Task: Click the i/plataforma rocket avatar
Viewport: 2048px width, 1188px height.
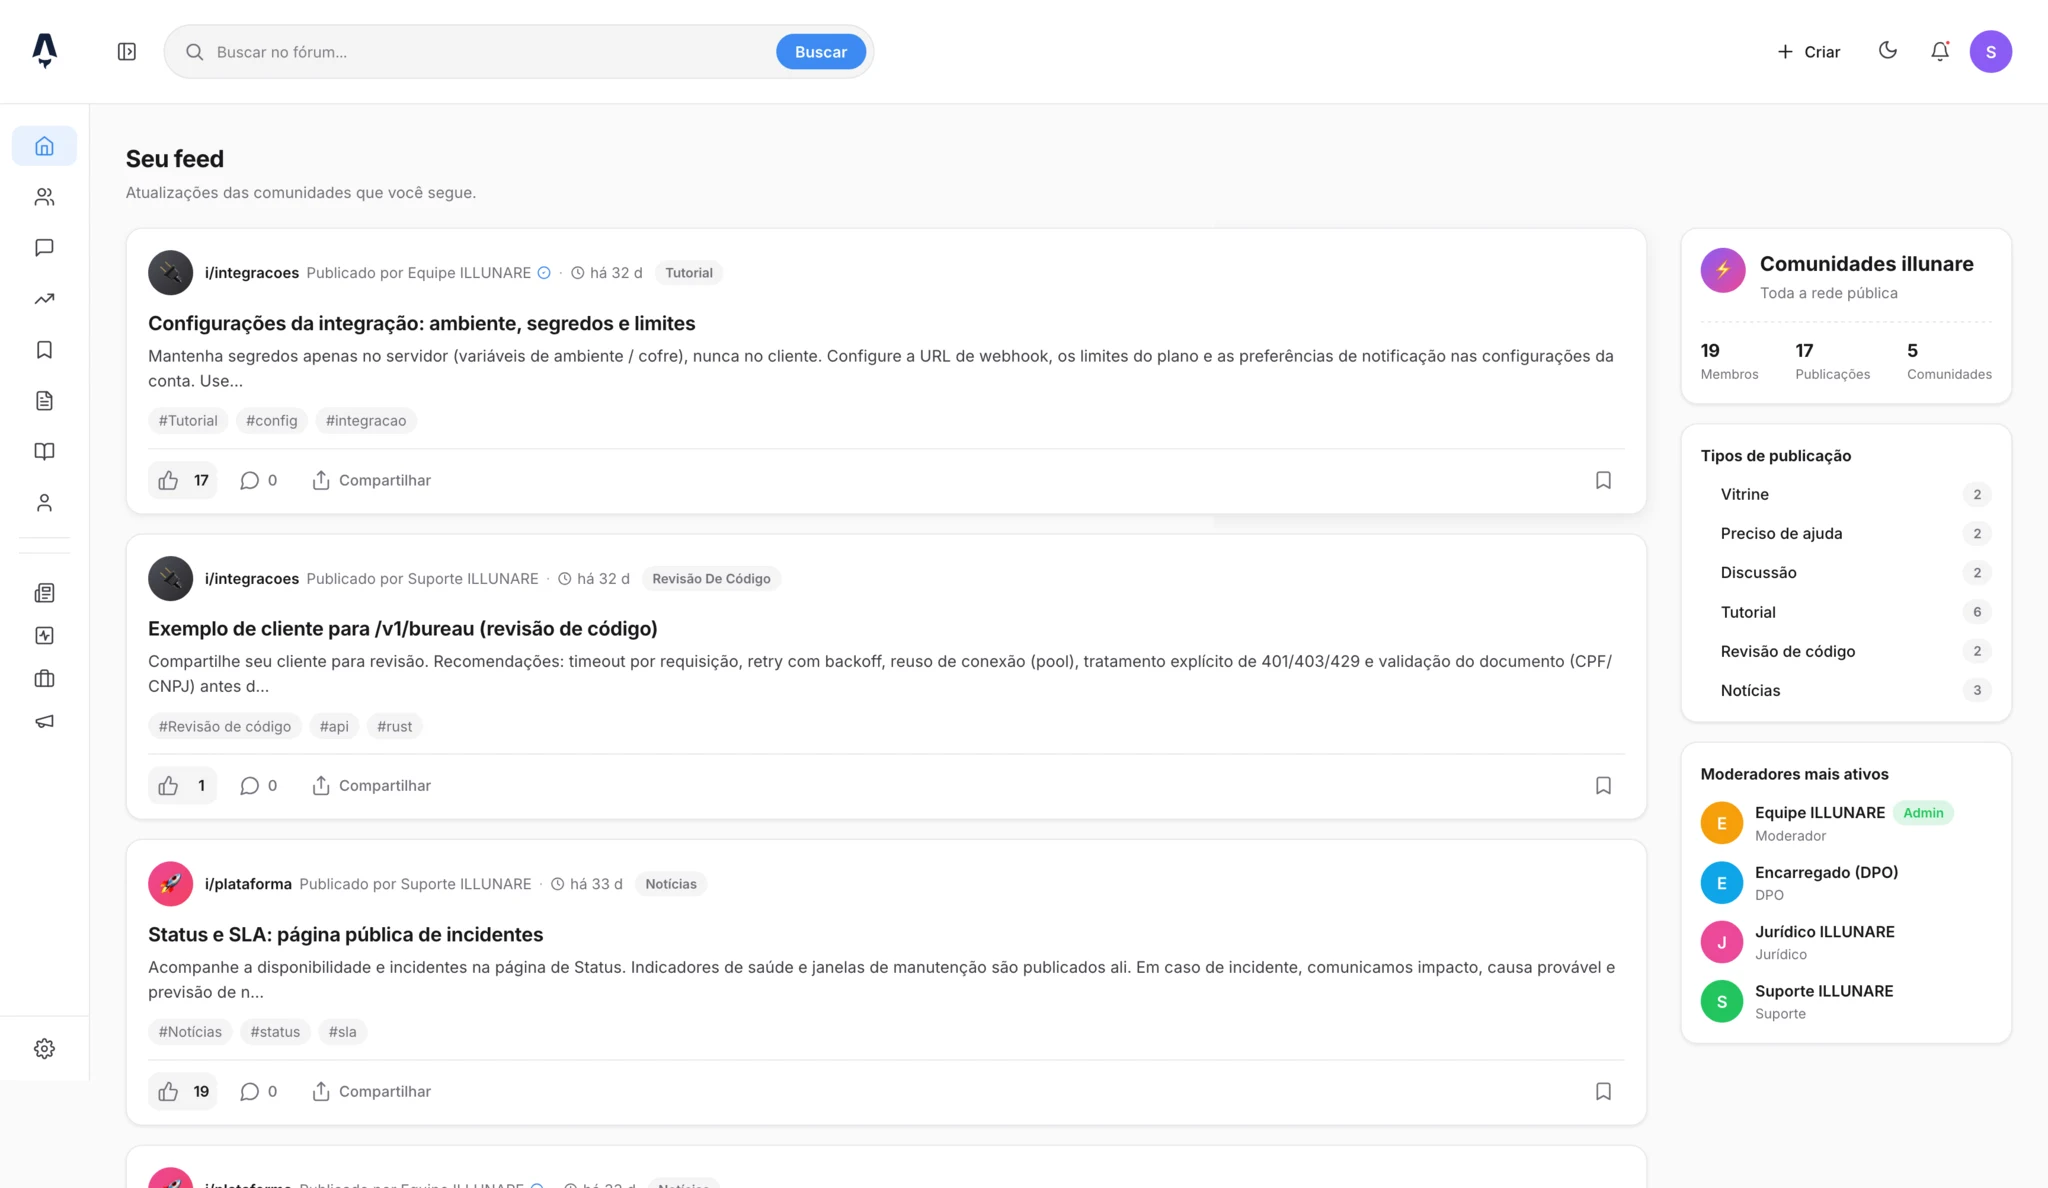Action: coord(170,884)
